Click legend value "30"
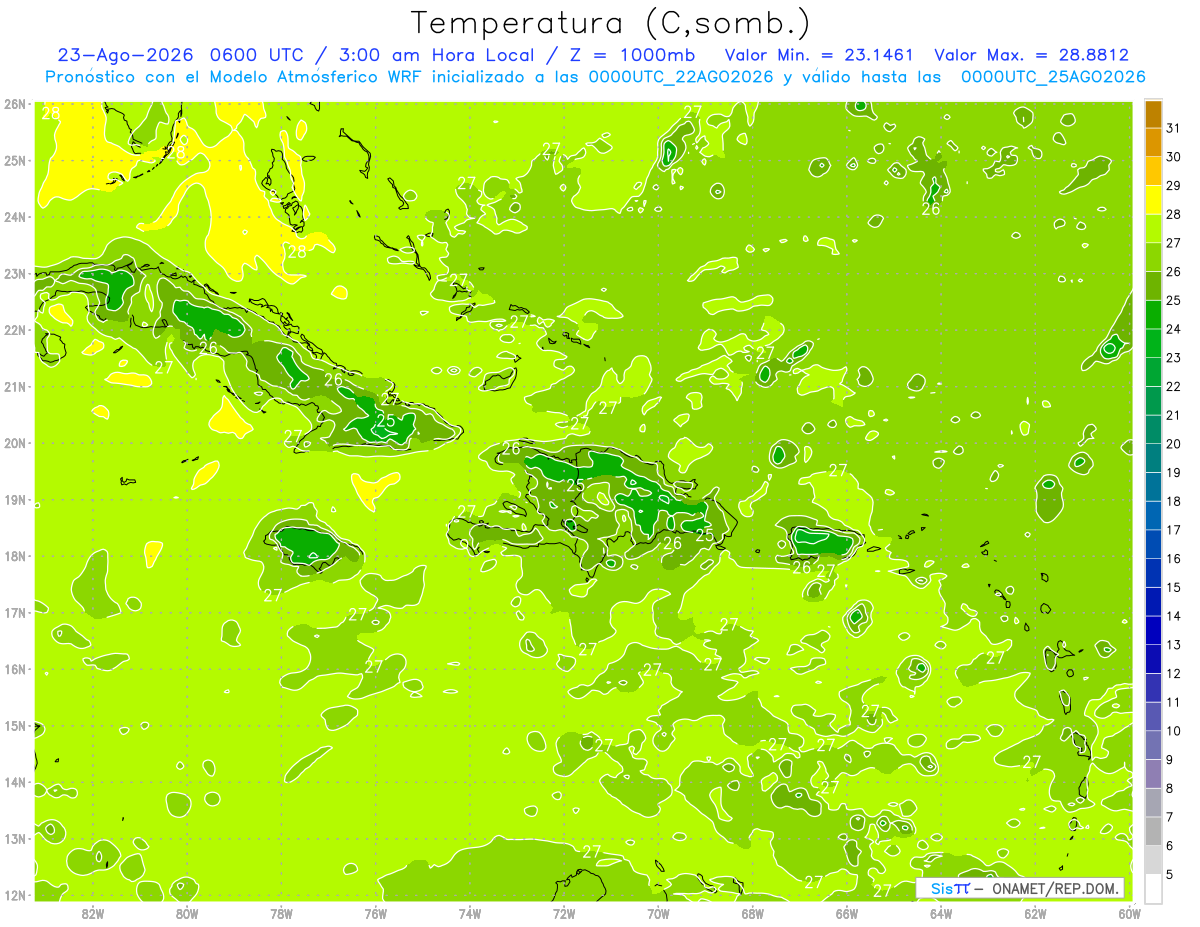This screenshot has height=927, width=1200. coord(1173,157)
